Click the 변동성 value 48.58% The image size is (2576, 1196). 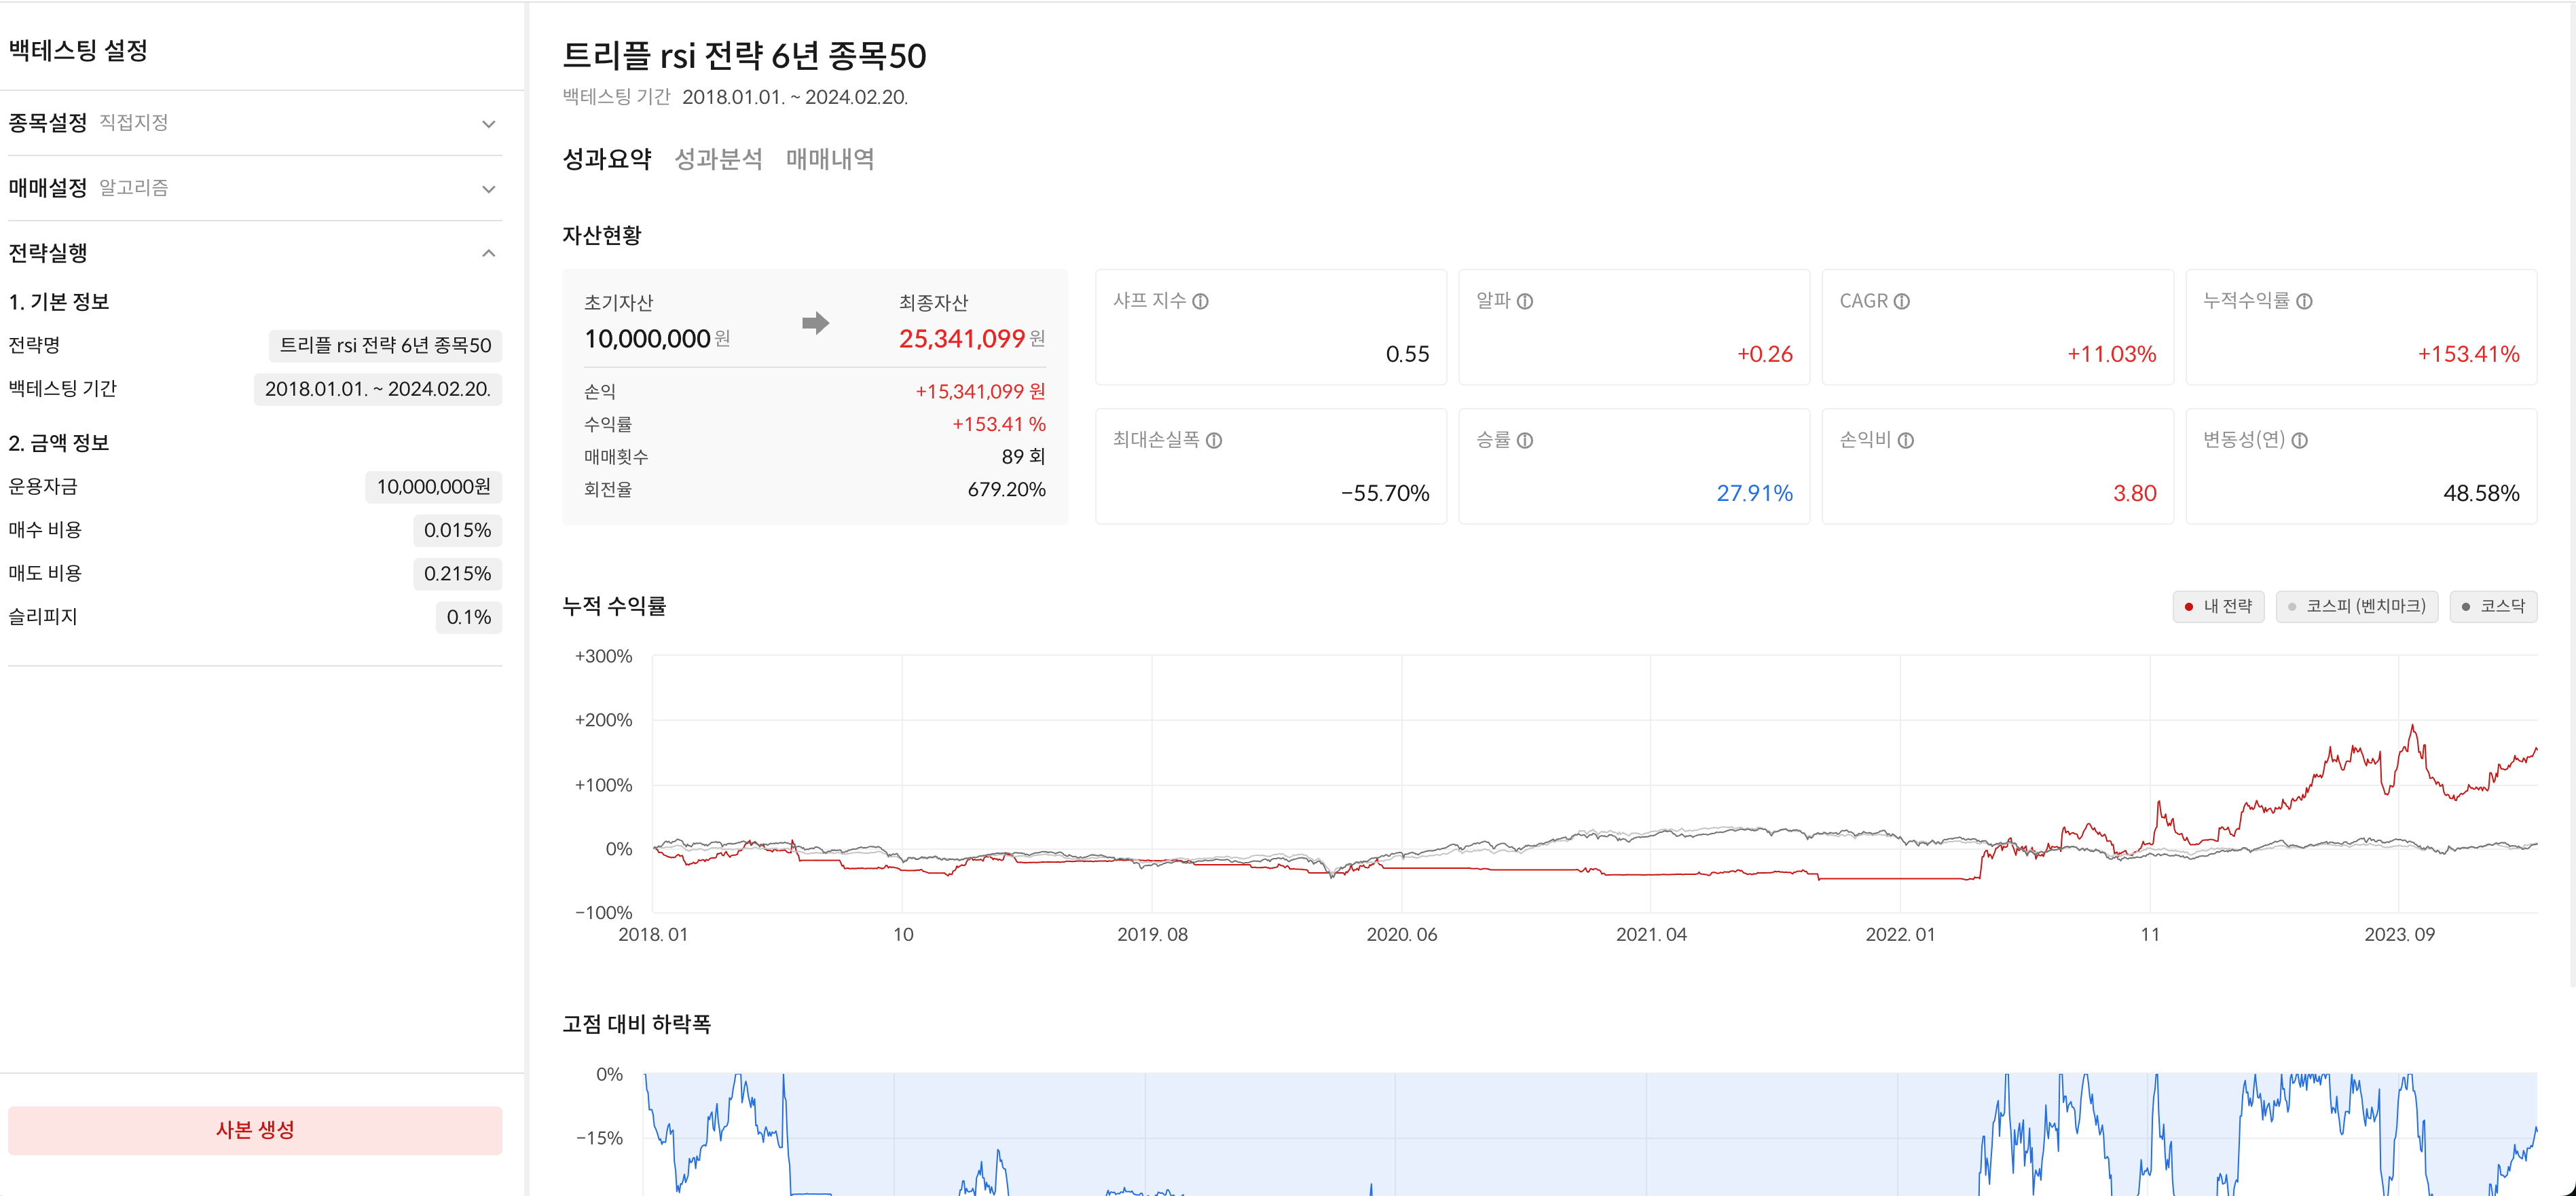[2481, 493]
